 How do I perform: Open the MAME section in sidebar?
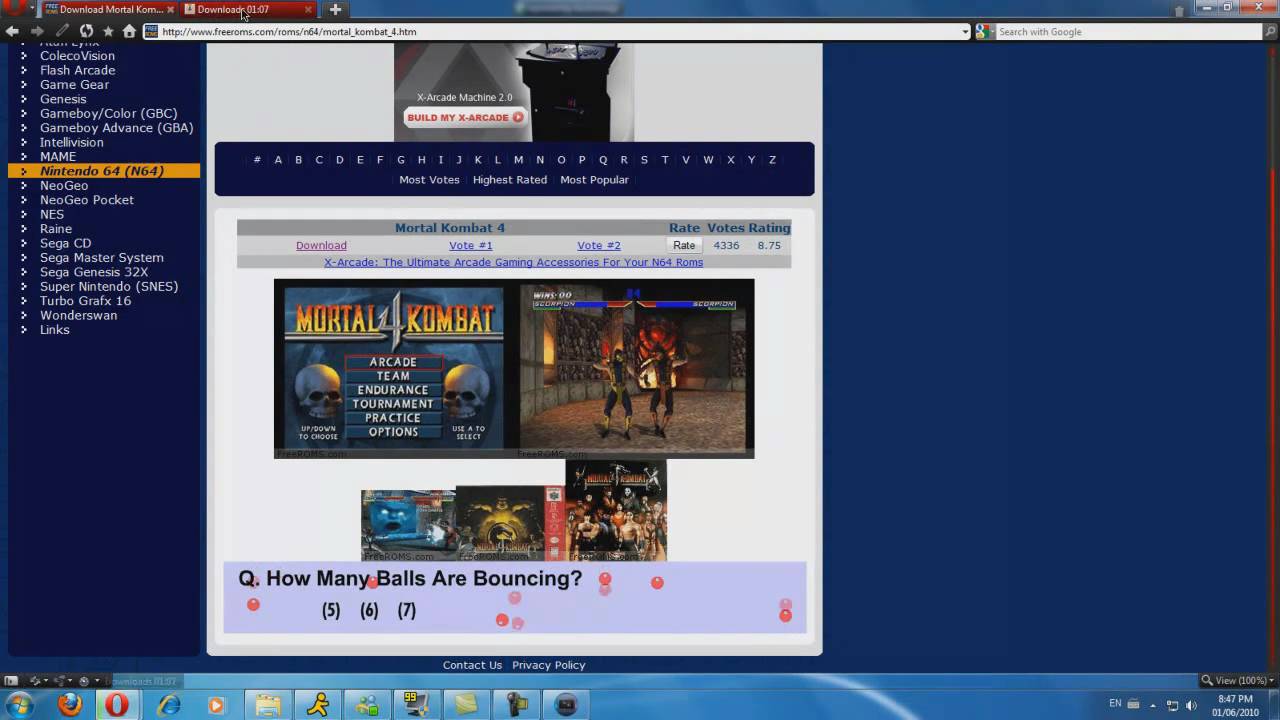click(x=58, y=157)
